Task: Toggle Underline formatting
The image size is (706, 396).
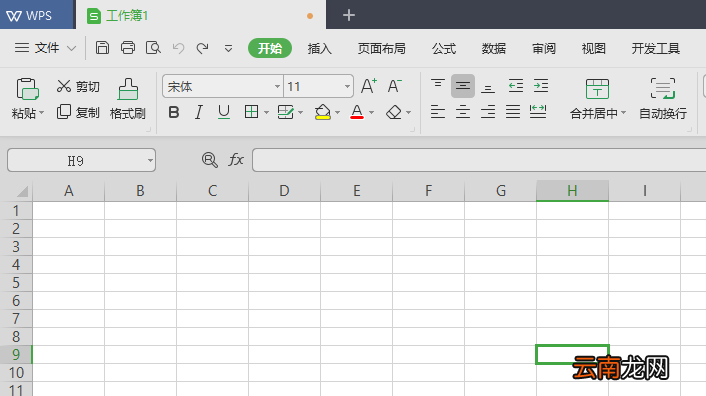Action: pos(224,112)
